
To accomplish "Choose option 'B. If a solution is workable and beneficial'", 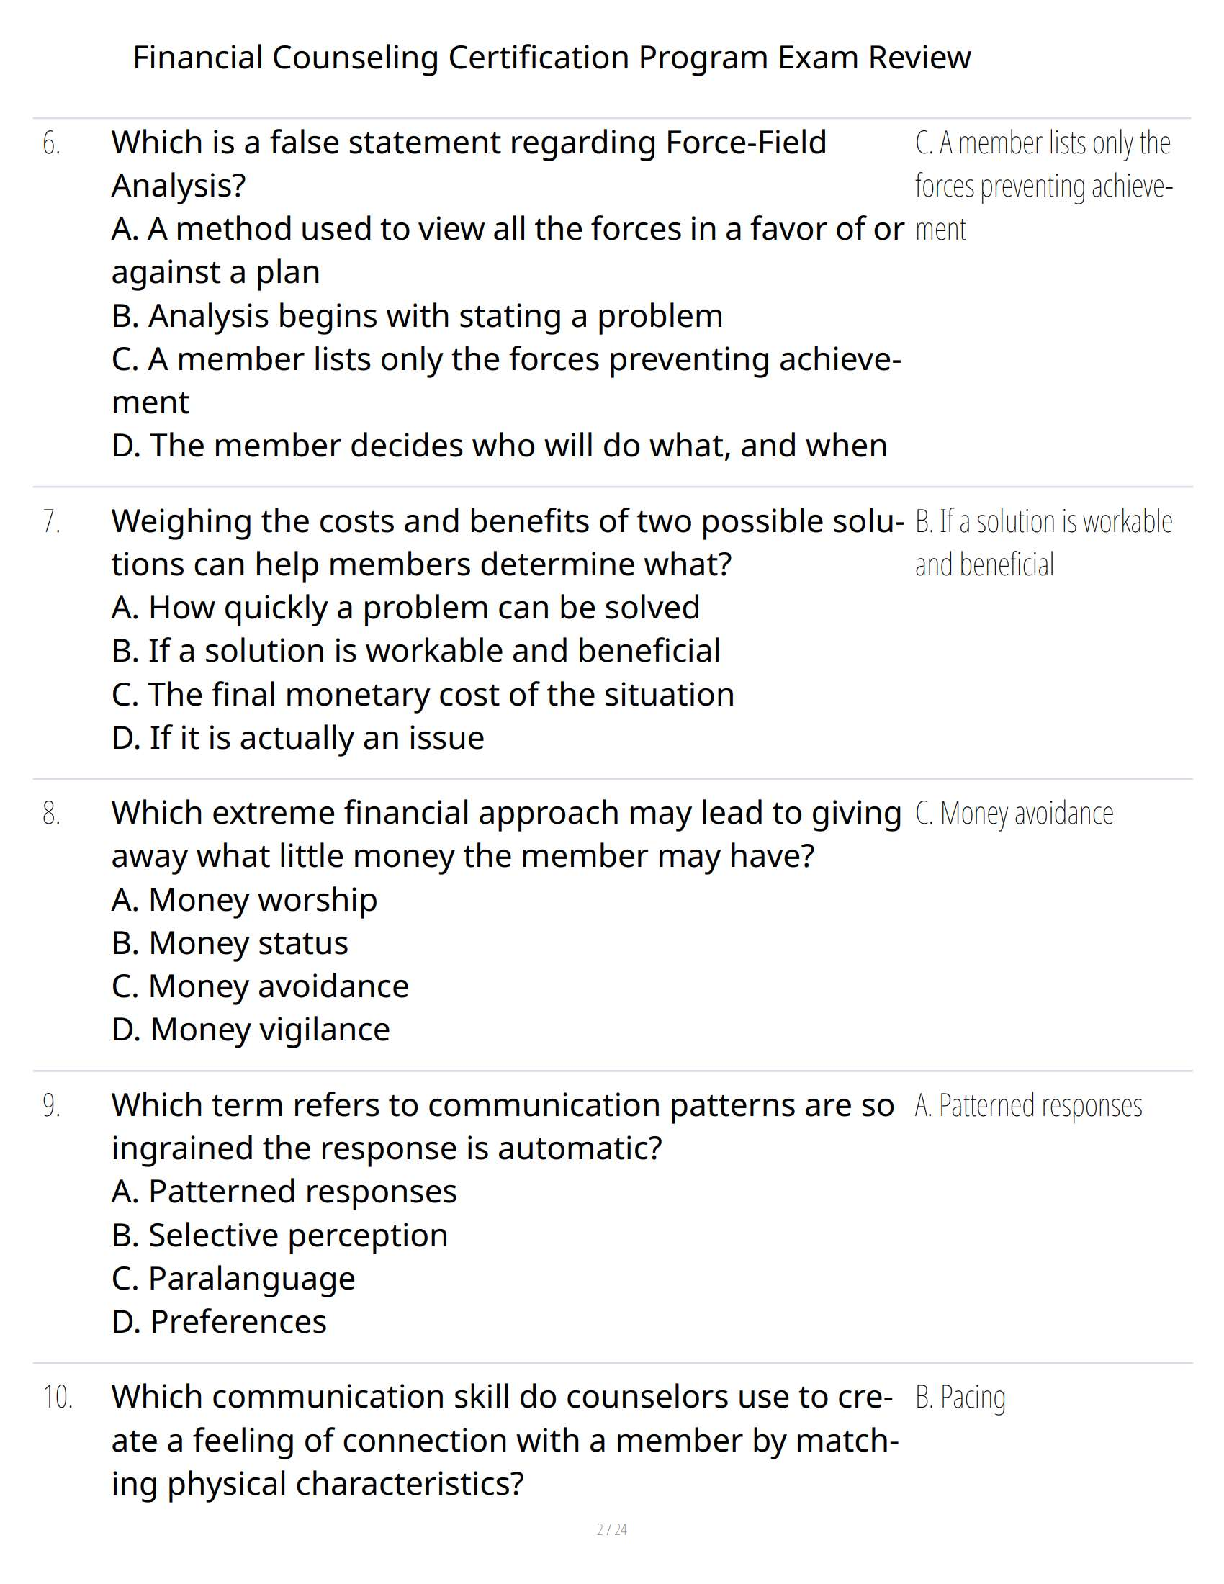I will click(416, 651).
